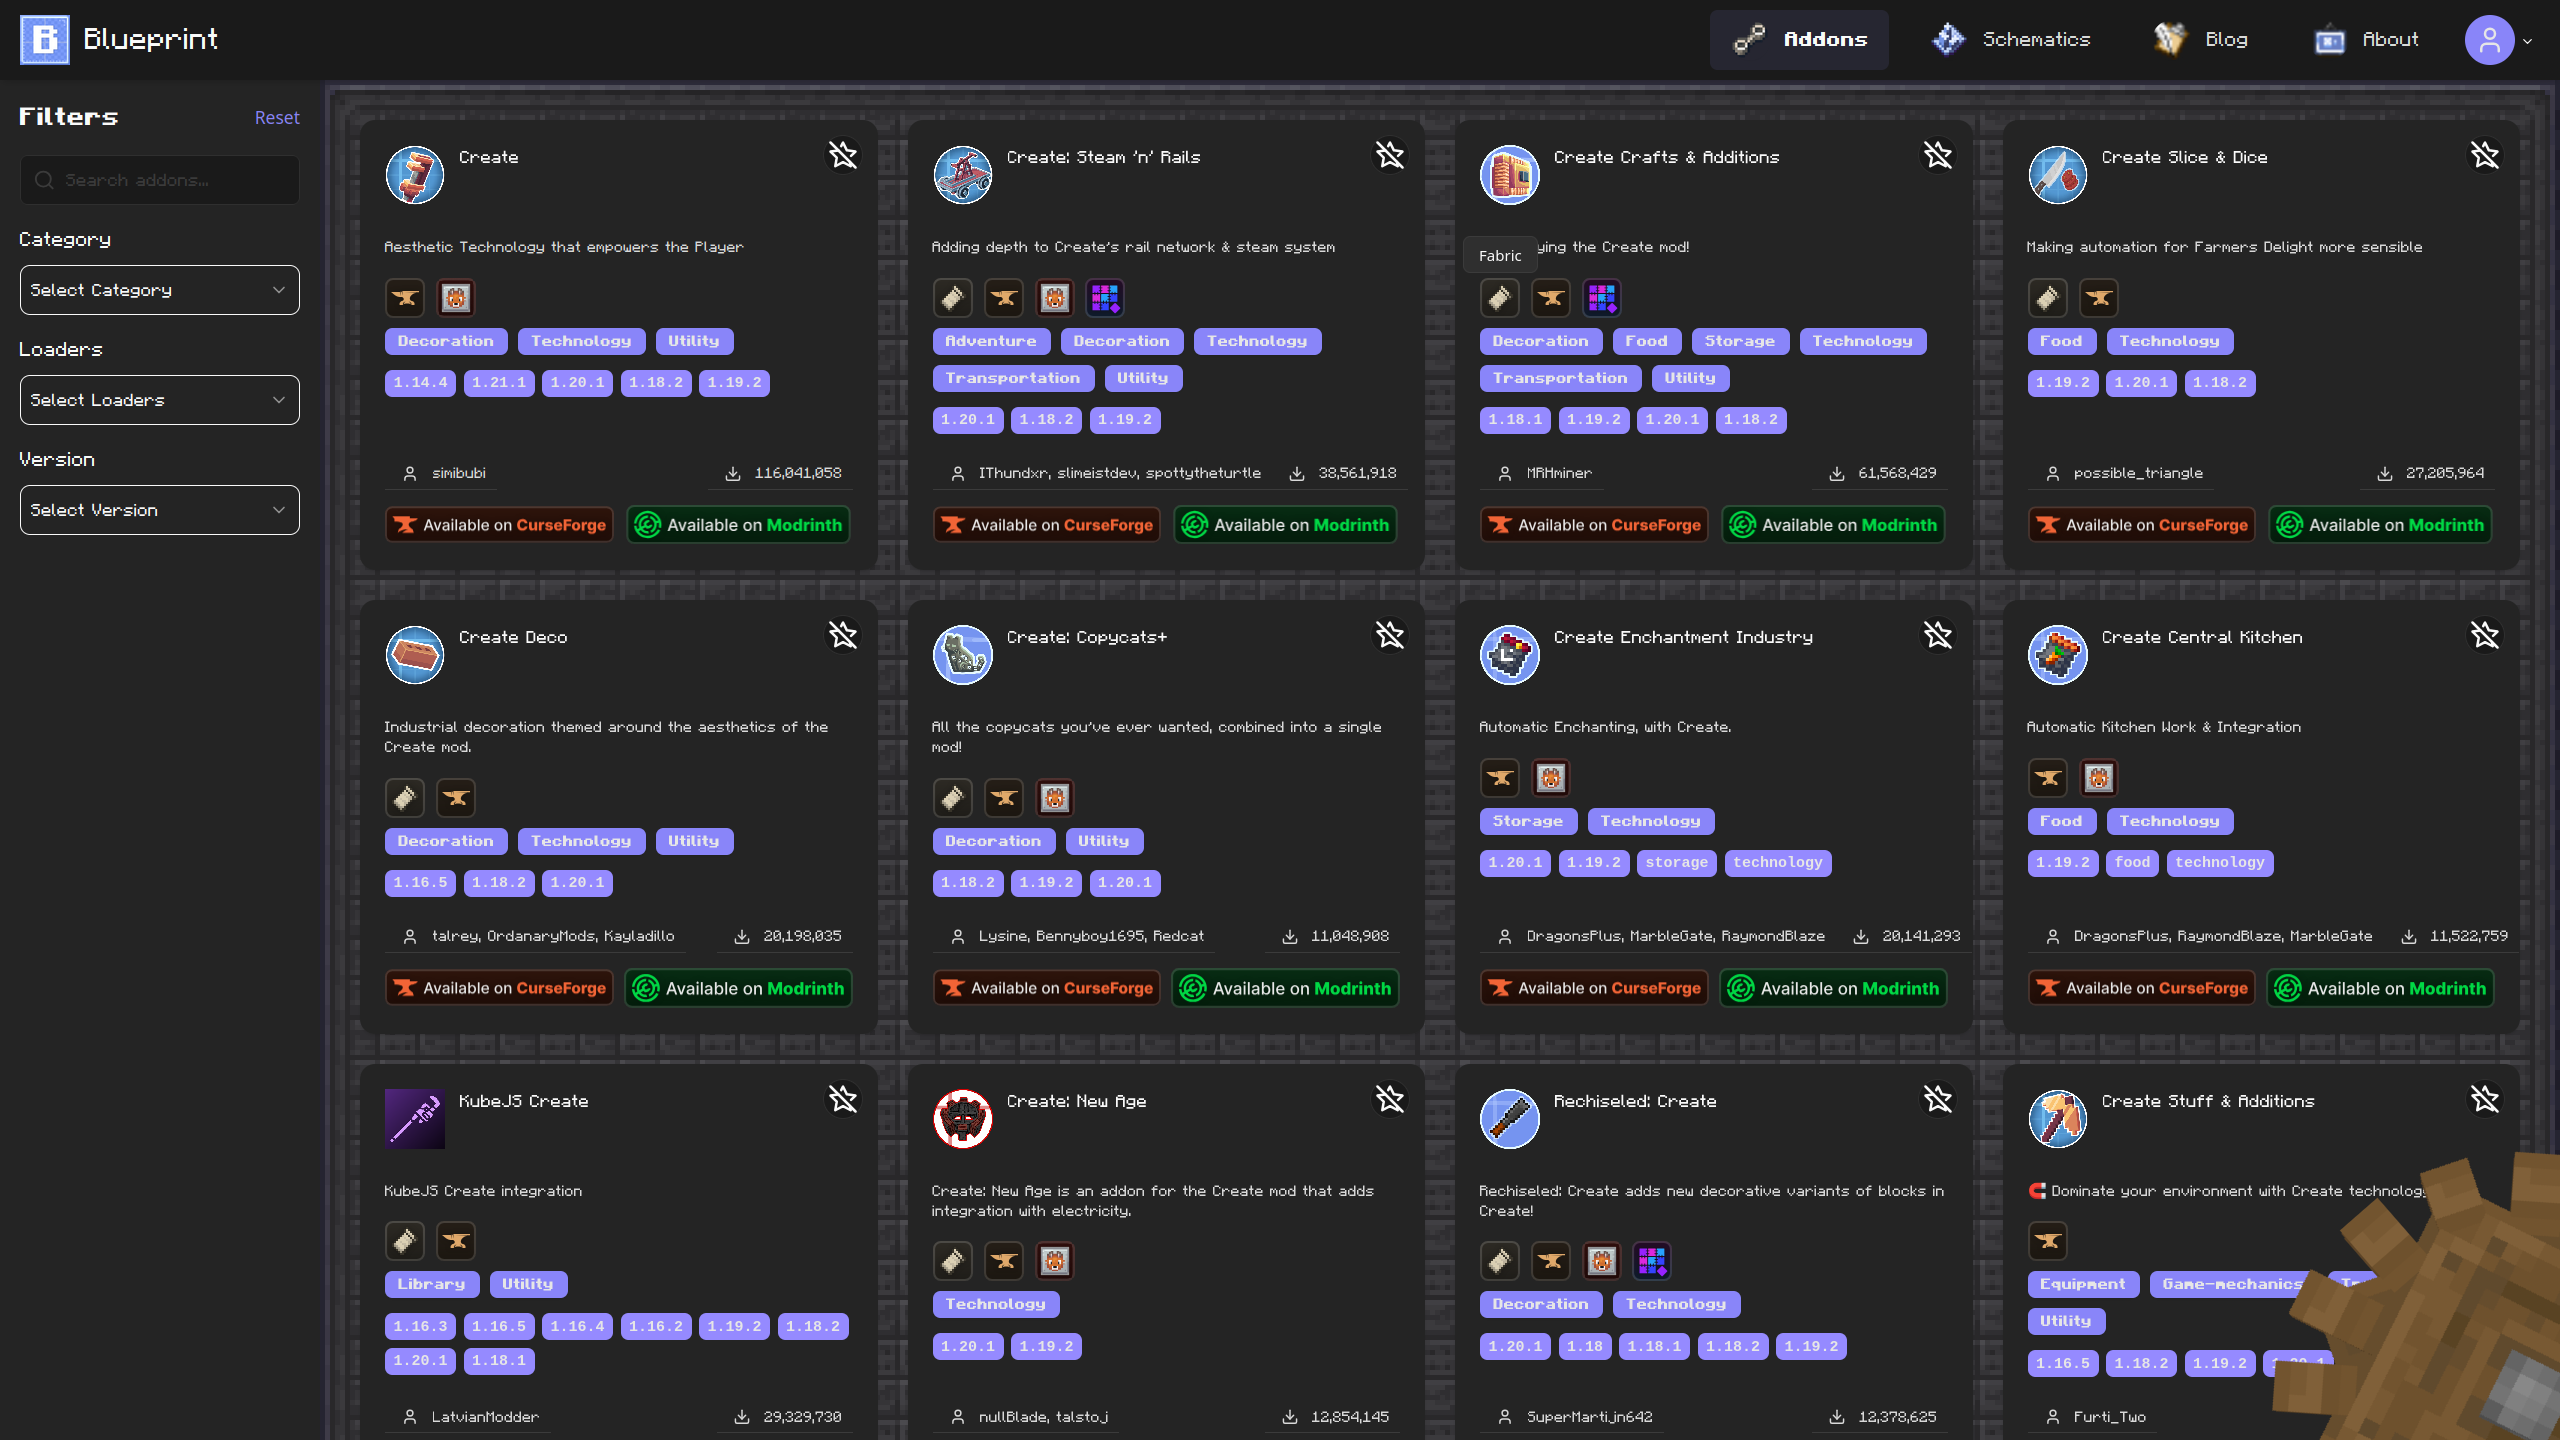2560x1440 pixels.
Task: Toggle favorite star on Create card
Action: [843, 155]
